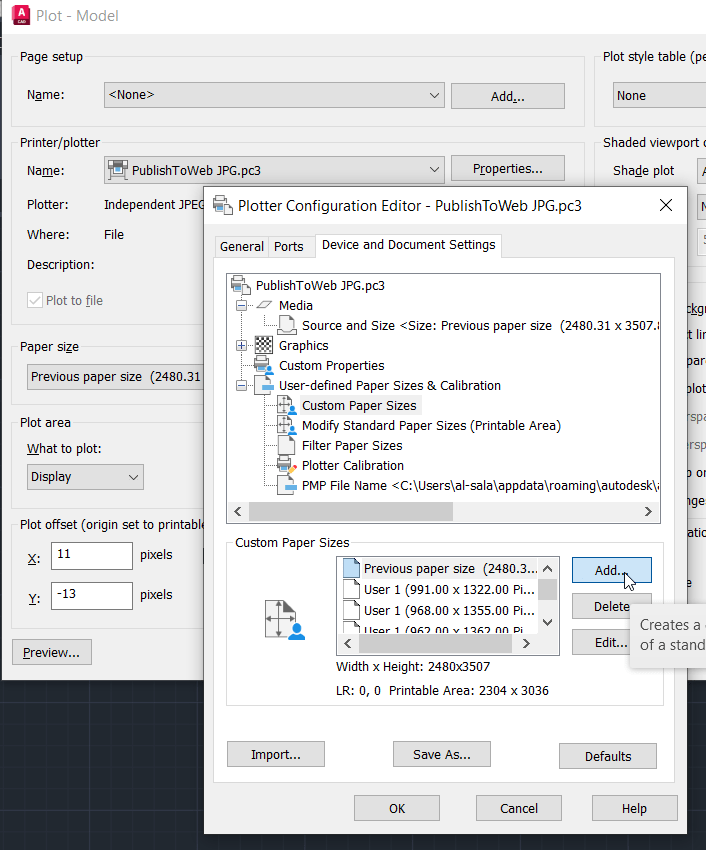Click paper size list horizontal scroll left arrow
This screenshot has width=706, height=850.
(x=348, y=643)
